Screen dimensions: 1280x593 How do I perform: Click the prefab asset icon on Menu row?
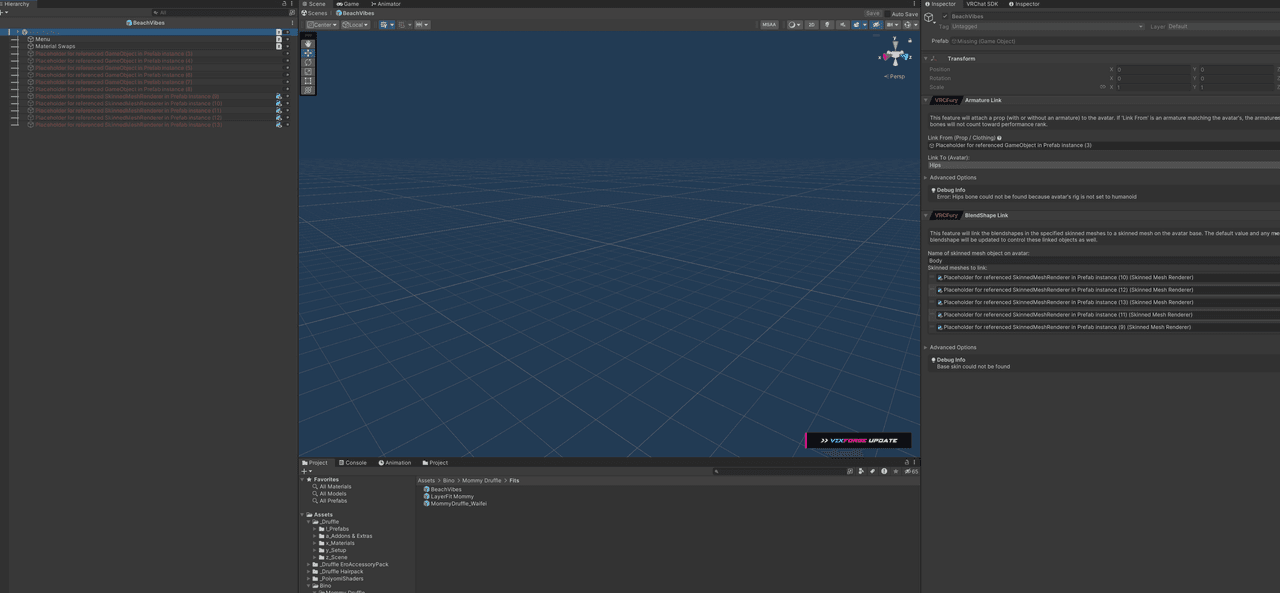click(279, 39)
